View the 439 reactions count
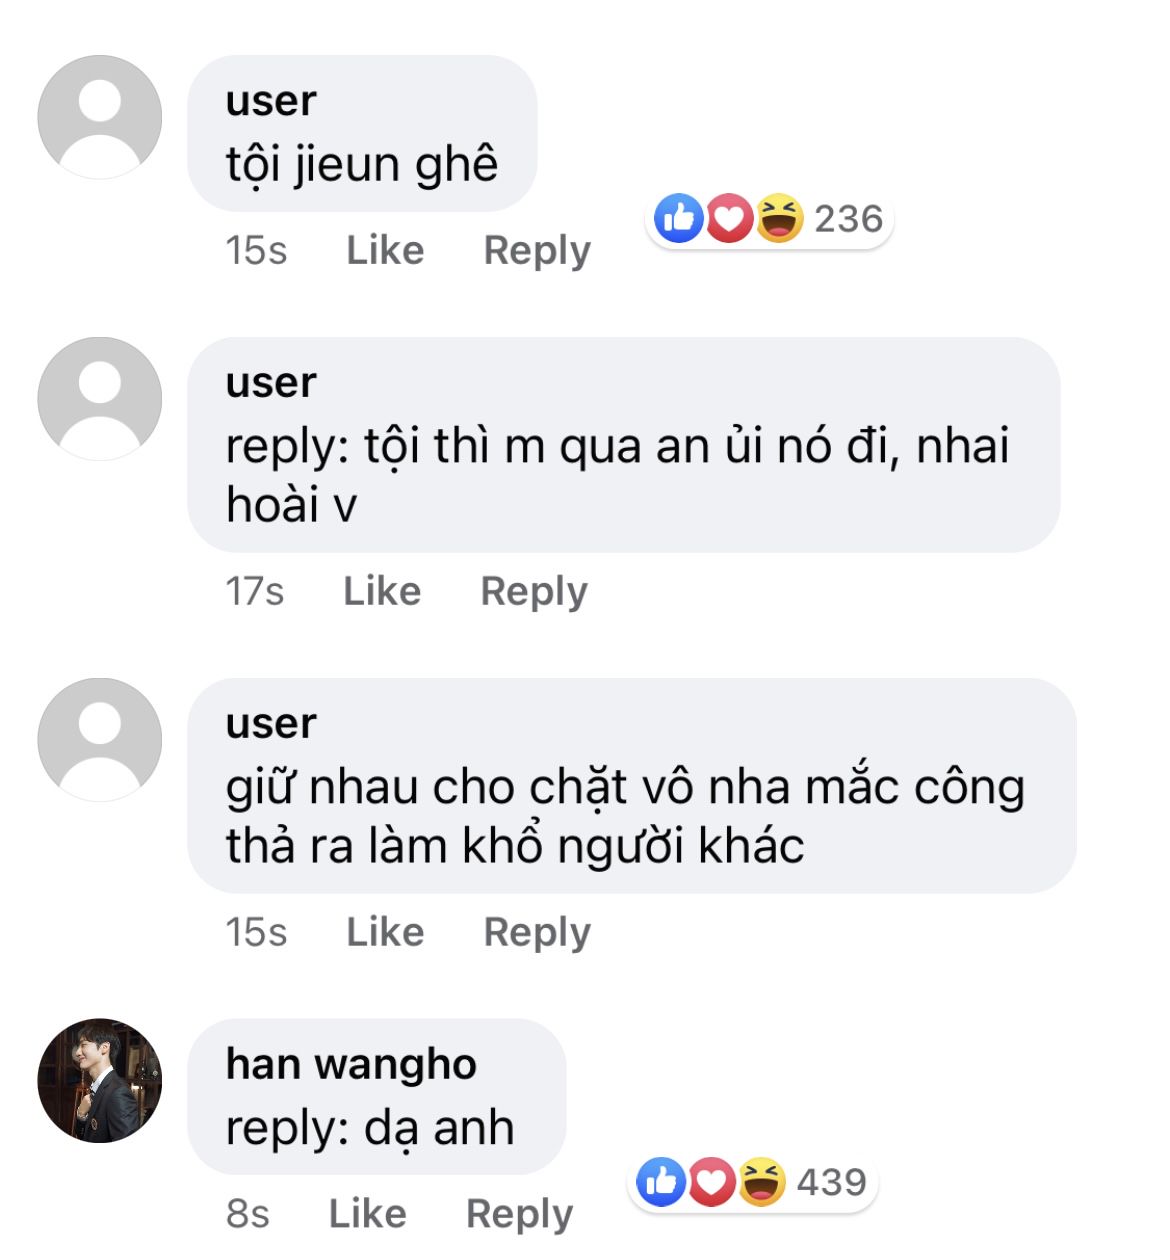 coord(831,1182)
